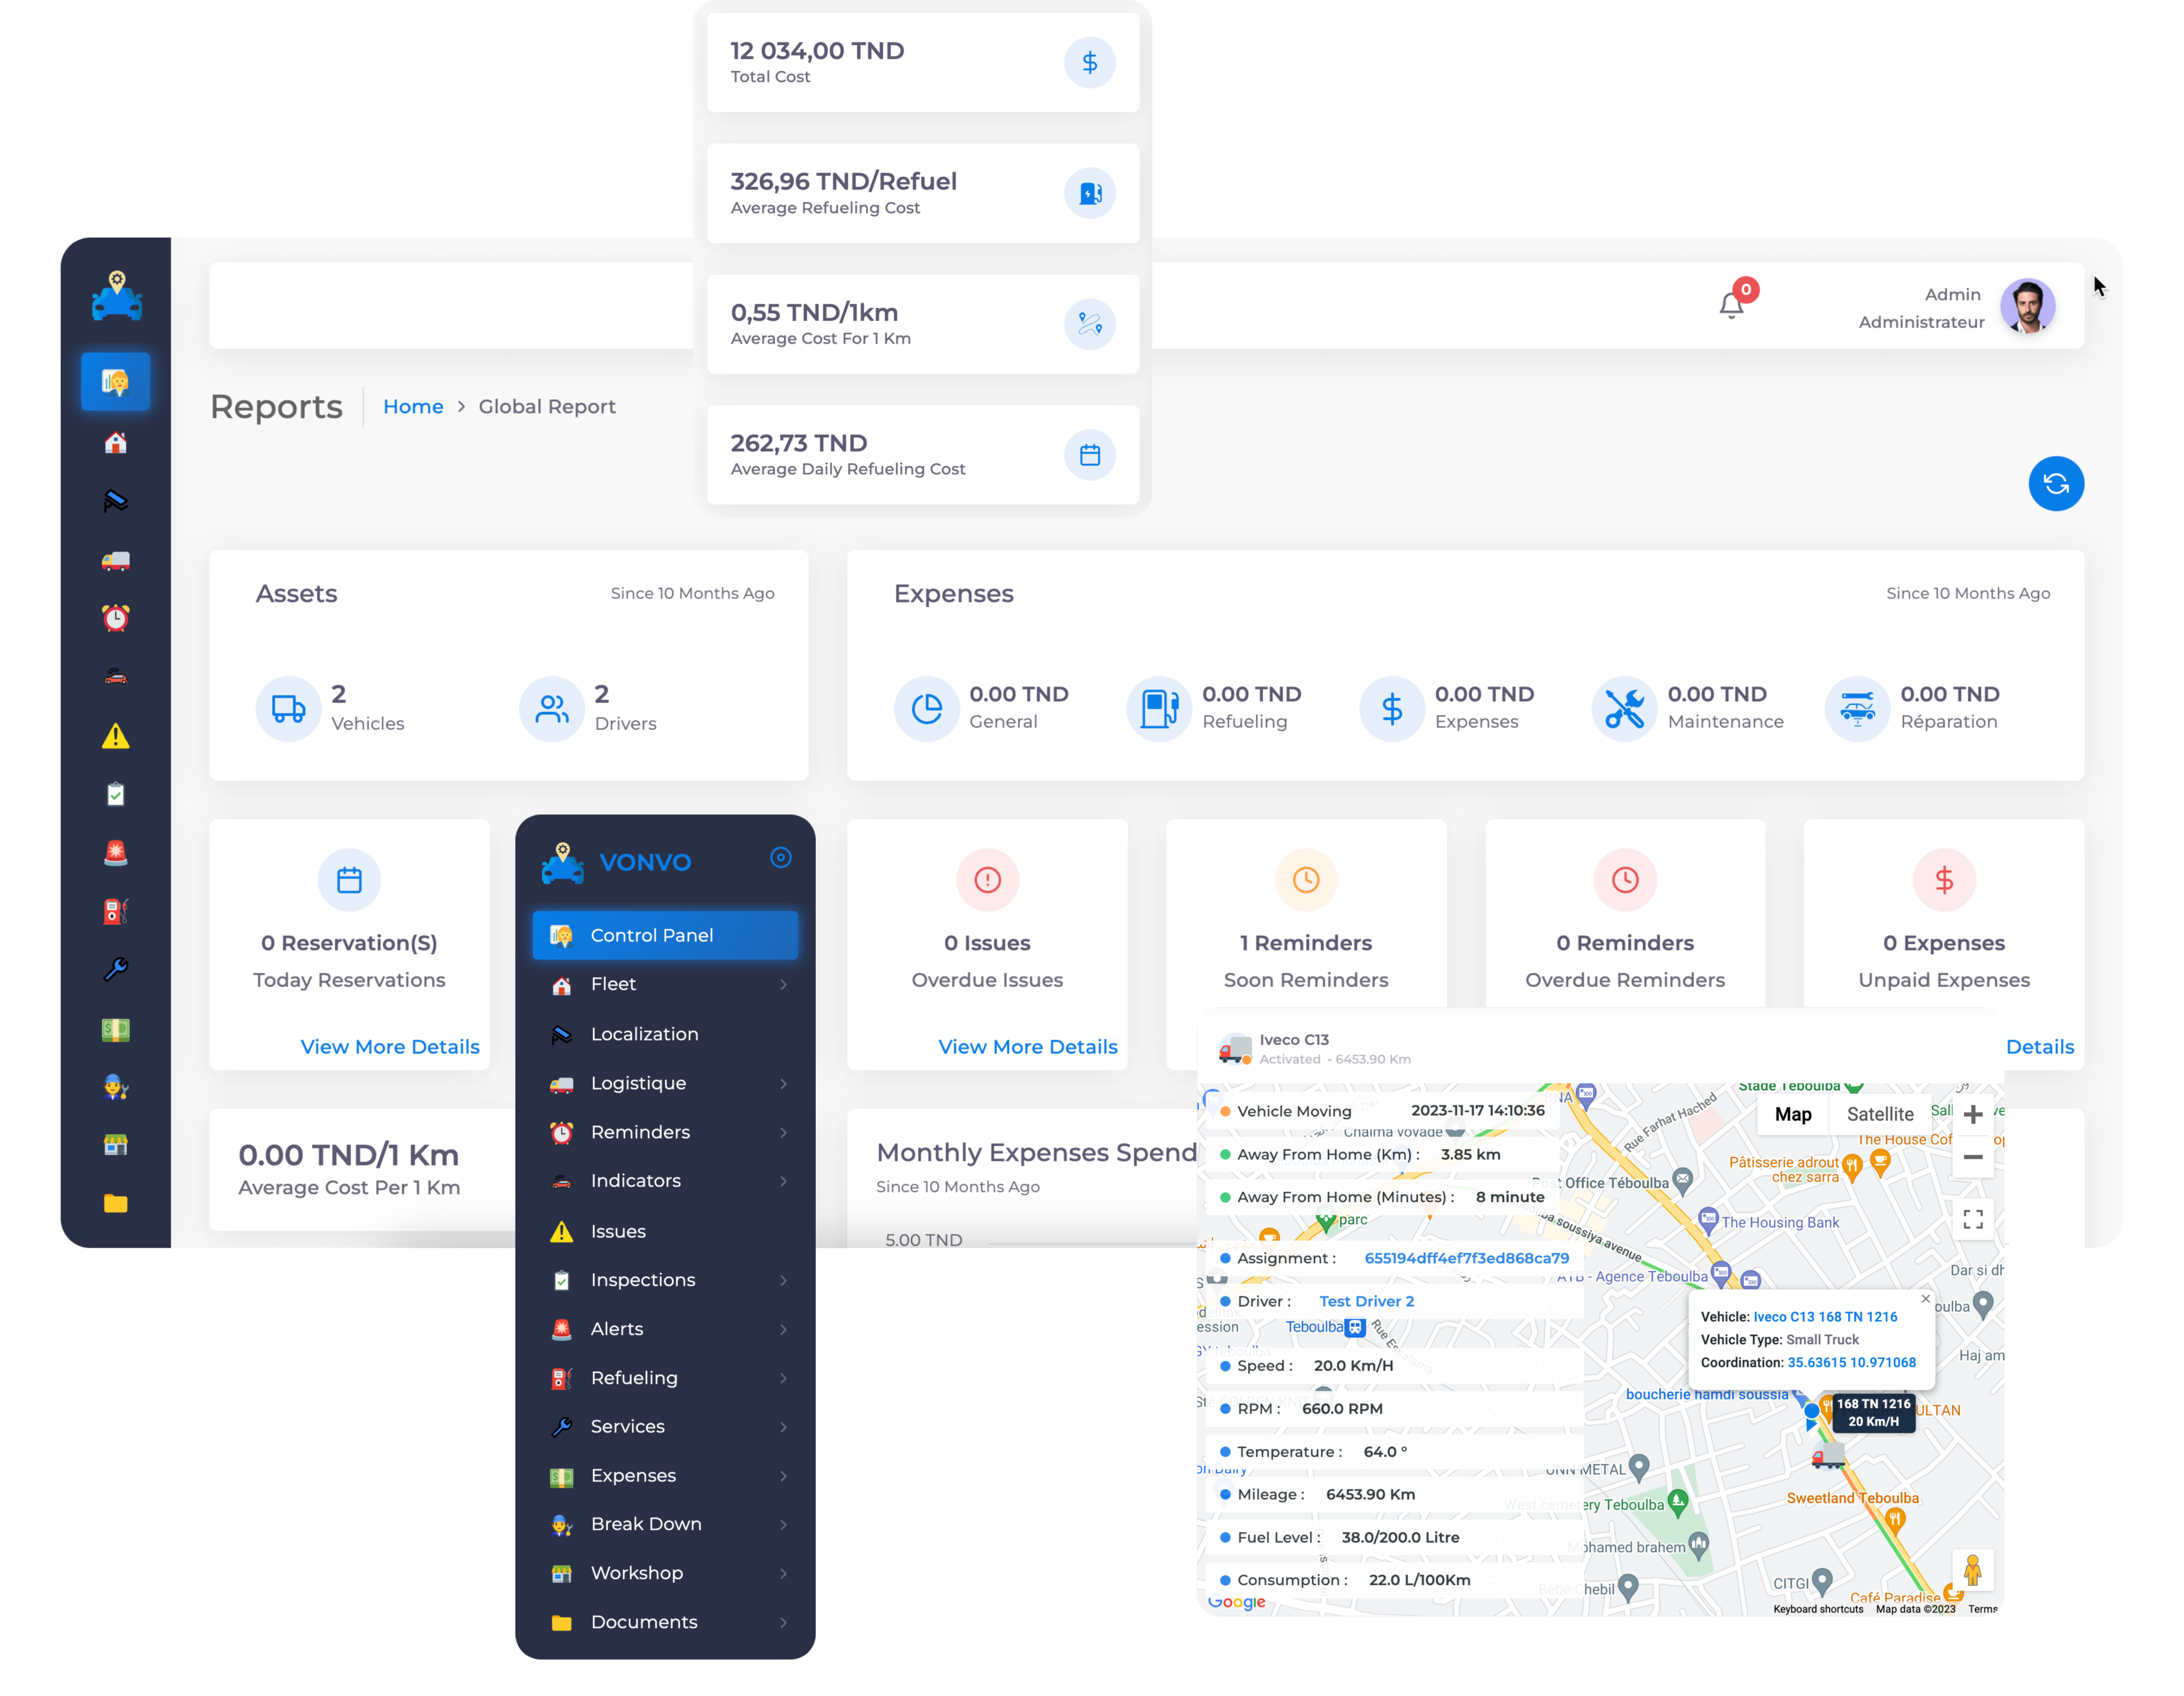Image resolution: width=2184 pixels, height=1696 pixels.
Task: Open refueling pump icon in collapsed sidebar
Action: (x=116, y=911)
